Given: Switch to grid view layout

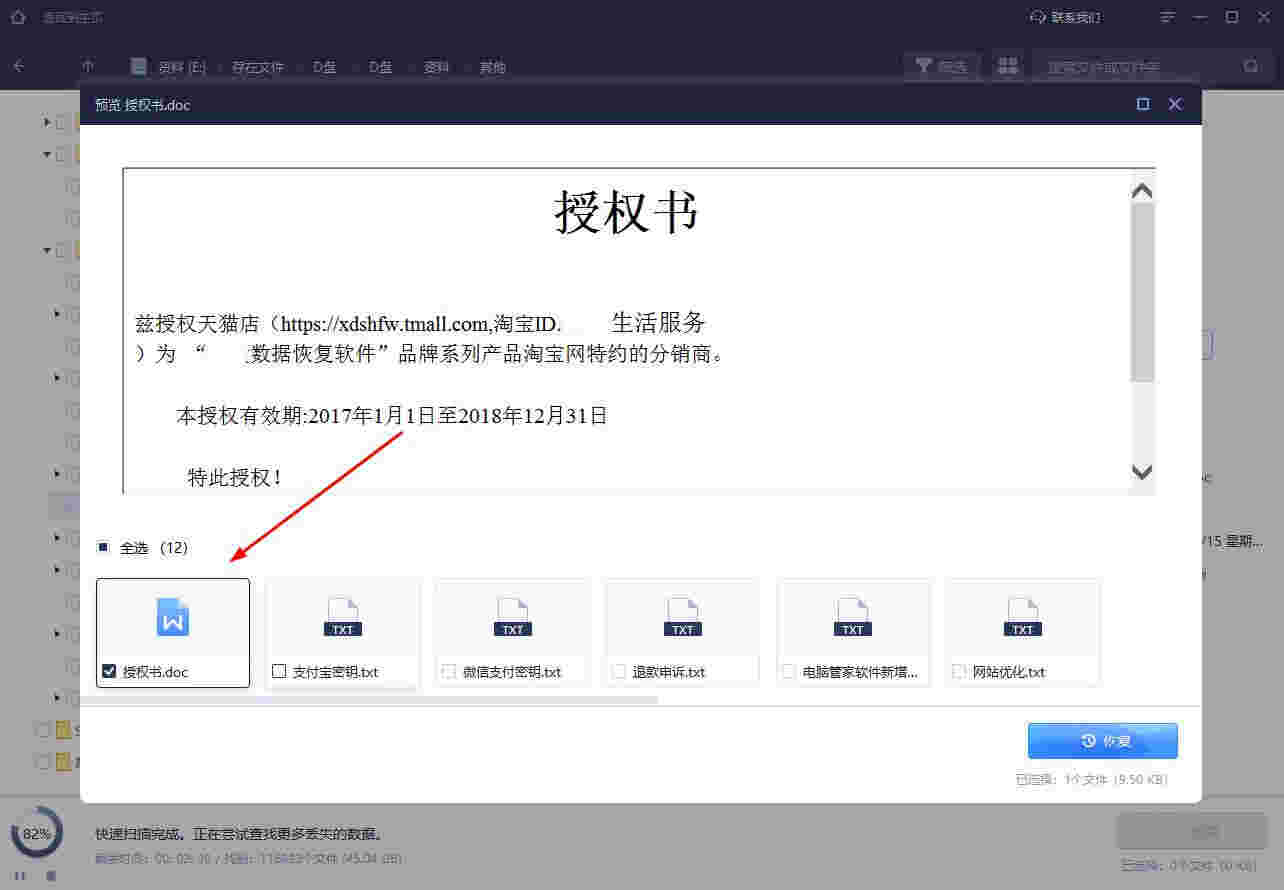Looking at the screenshot, I should [1008, 66].
